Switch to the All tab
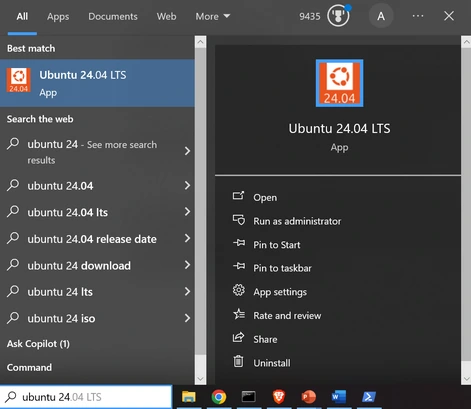The width and height of the screenshot is (471, 409). 22,16
